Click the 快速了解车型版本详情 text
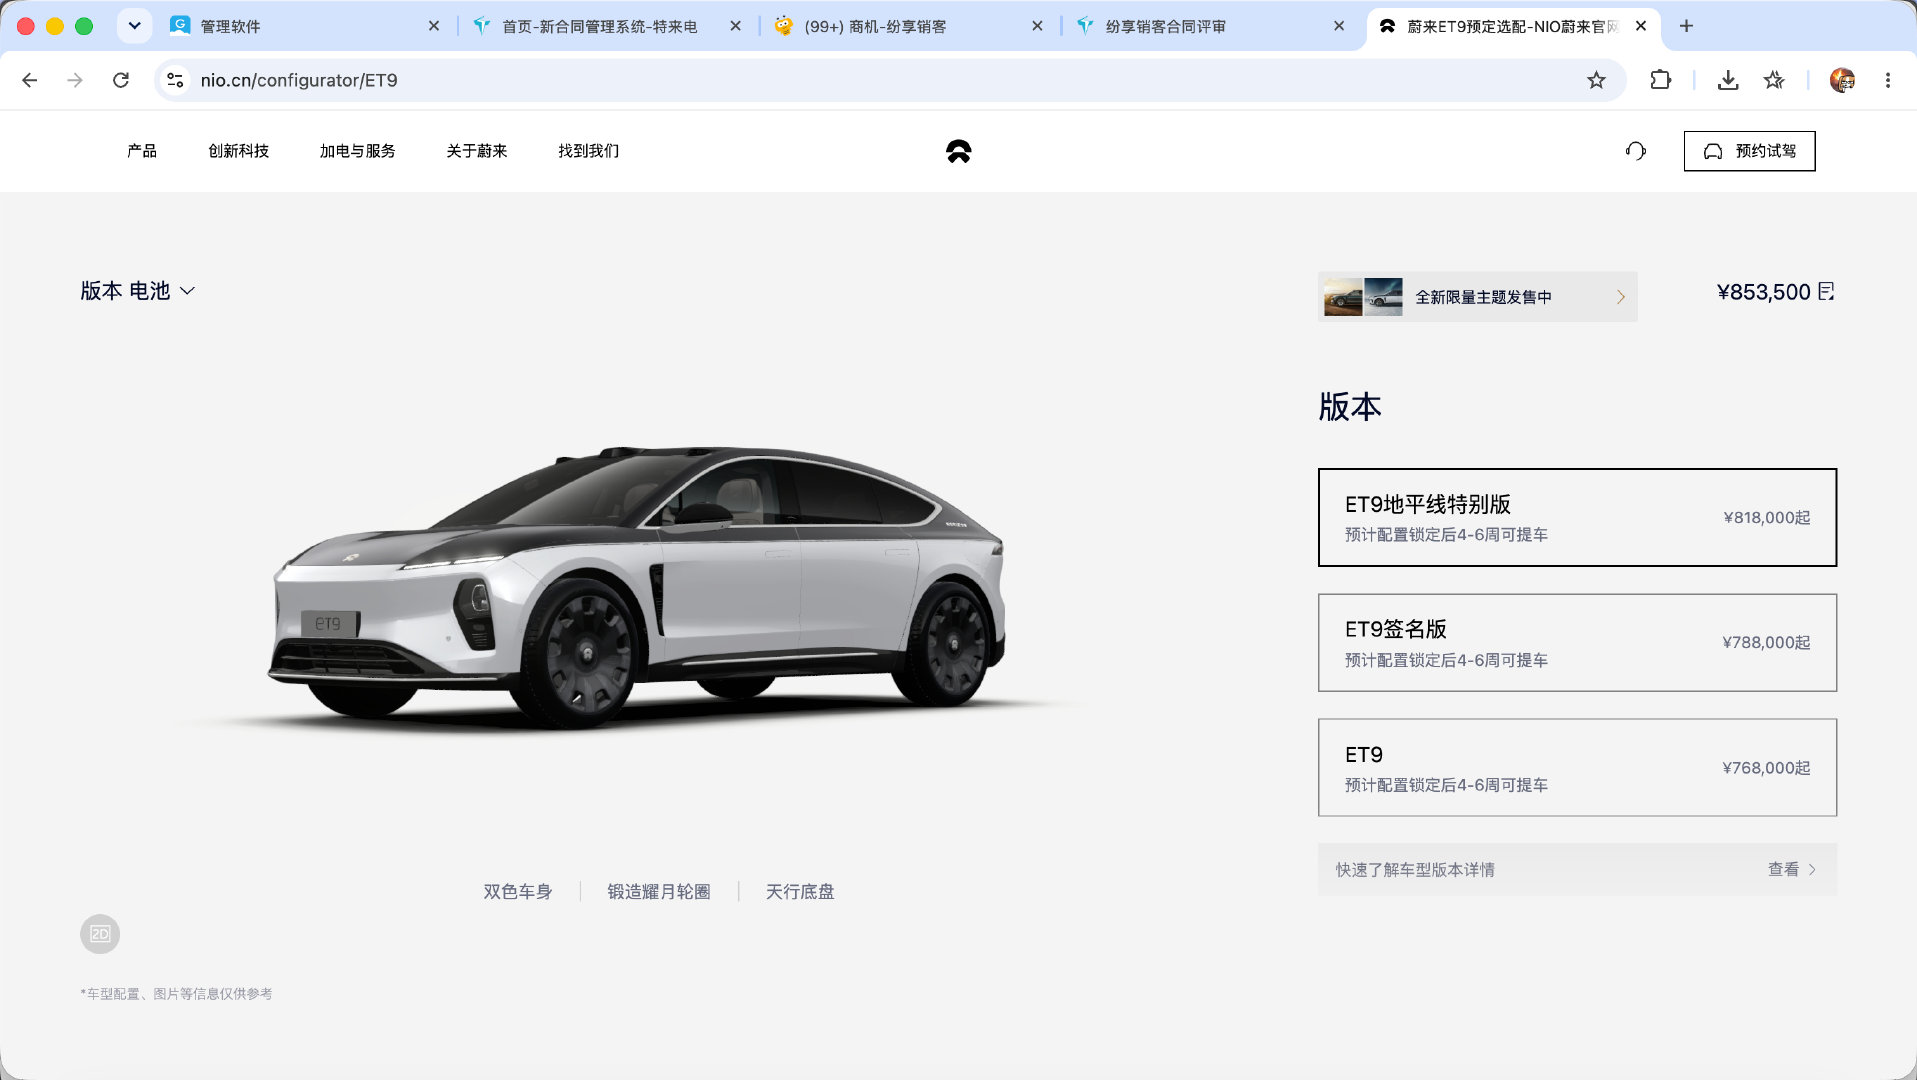This screenshot has width=1917, height=1080. tap(1415, 870)
